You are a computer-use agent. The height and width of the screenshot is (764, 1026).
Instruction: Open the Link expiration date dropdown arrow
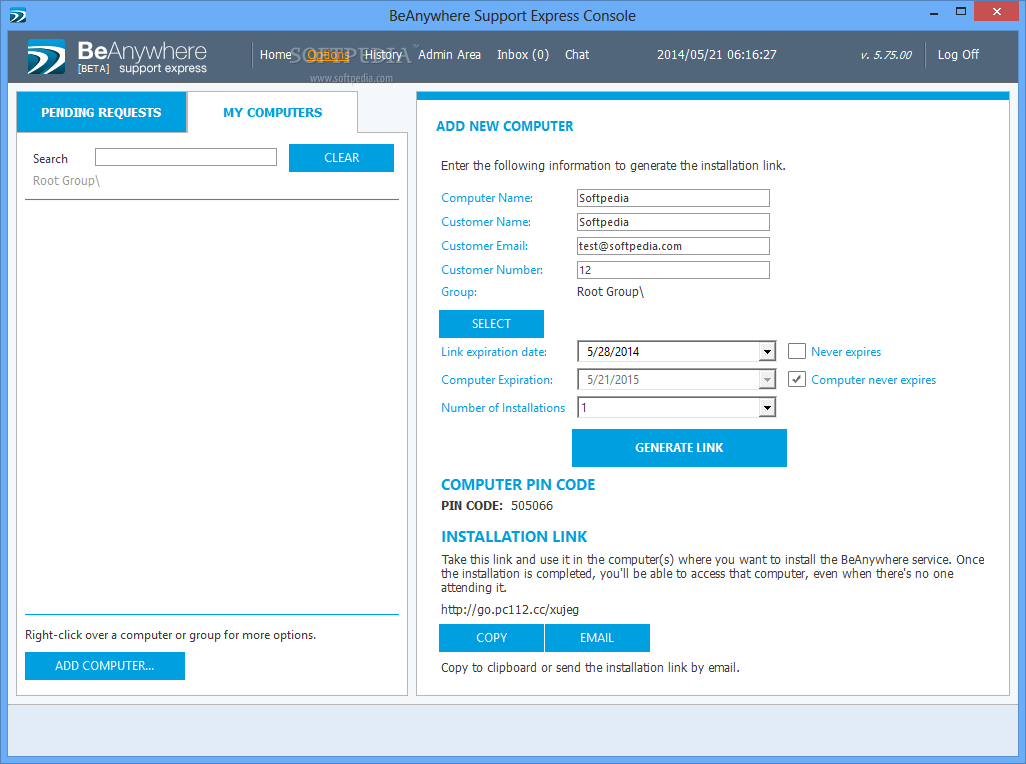[x=767, y=352]
